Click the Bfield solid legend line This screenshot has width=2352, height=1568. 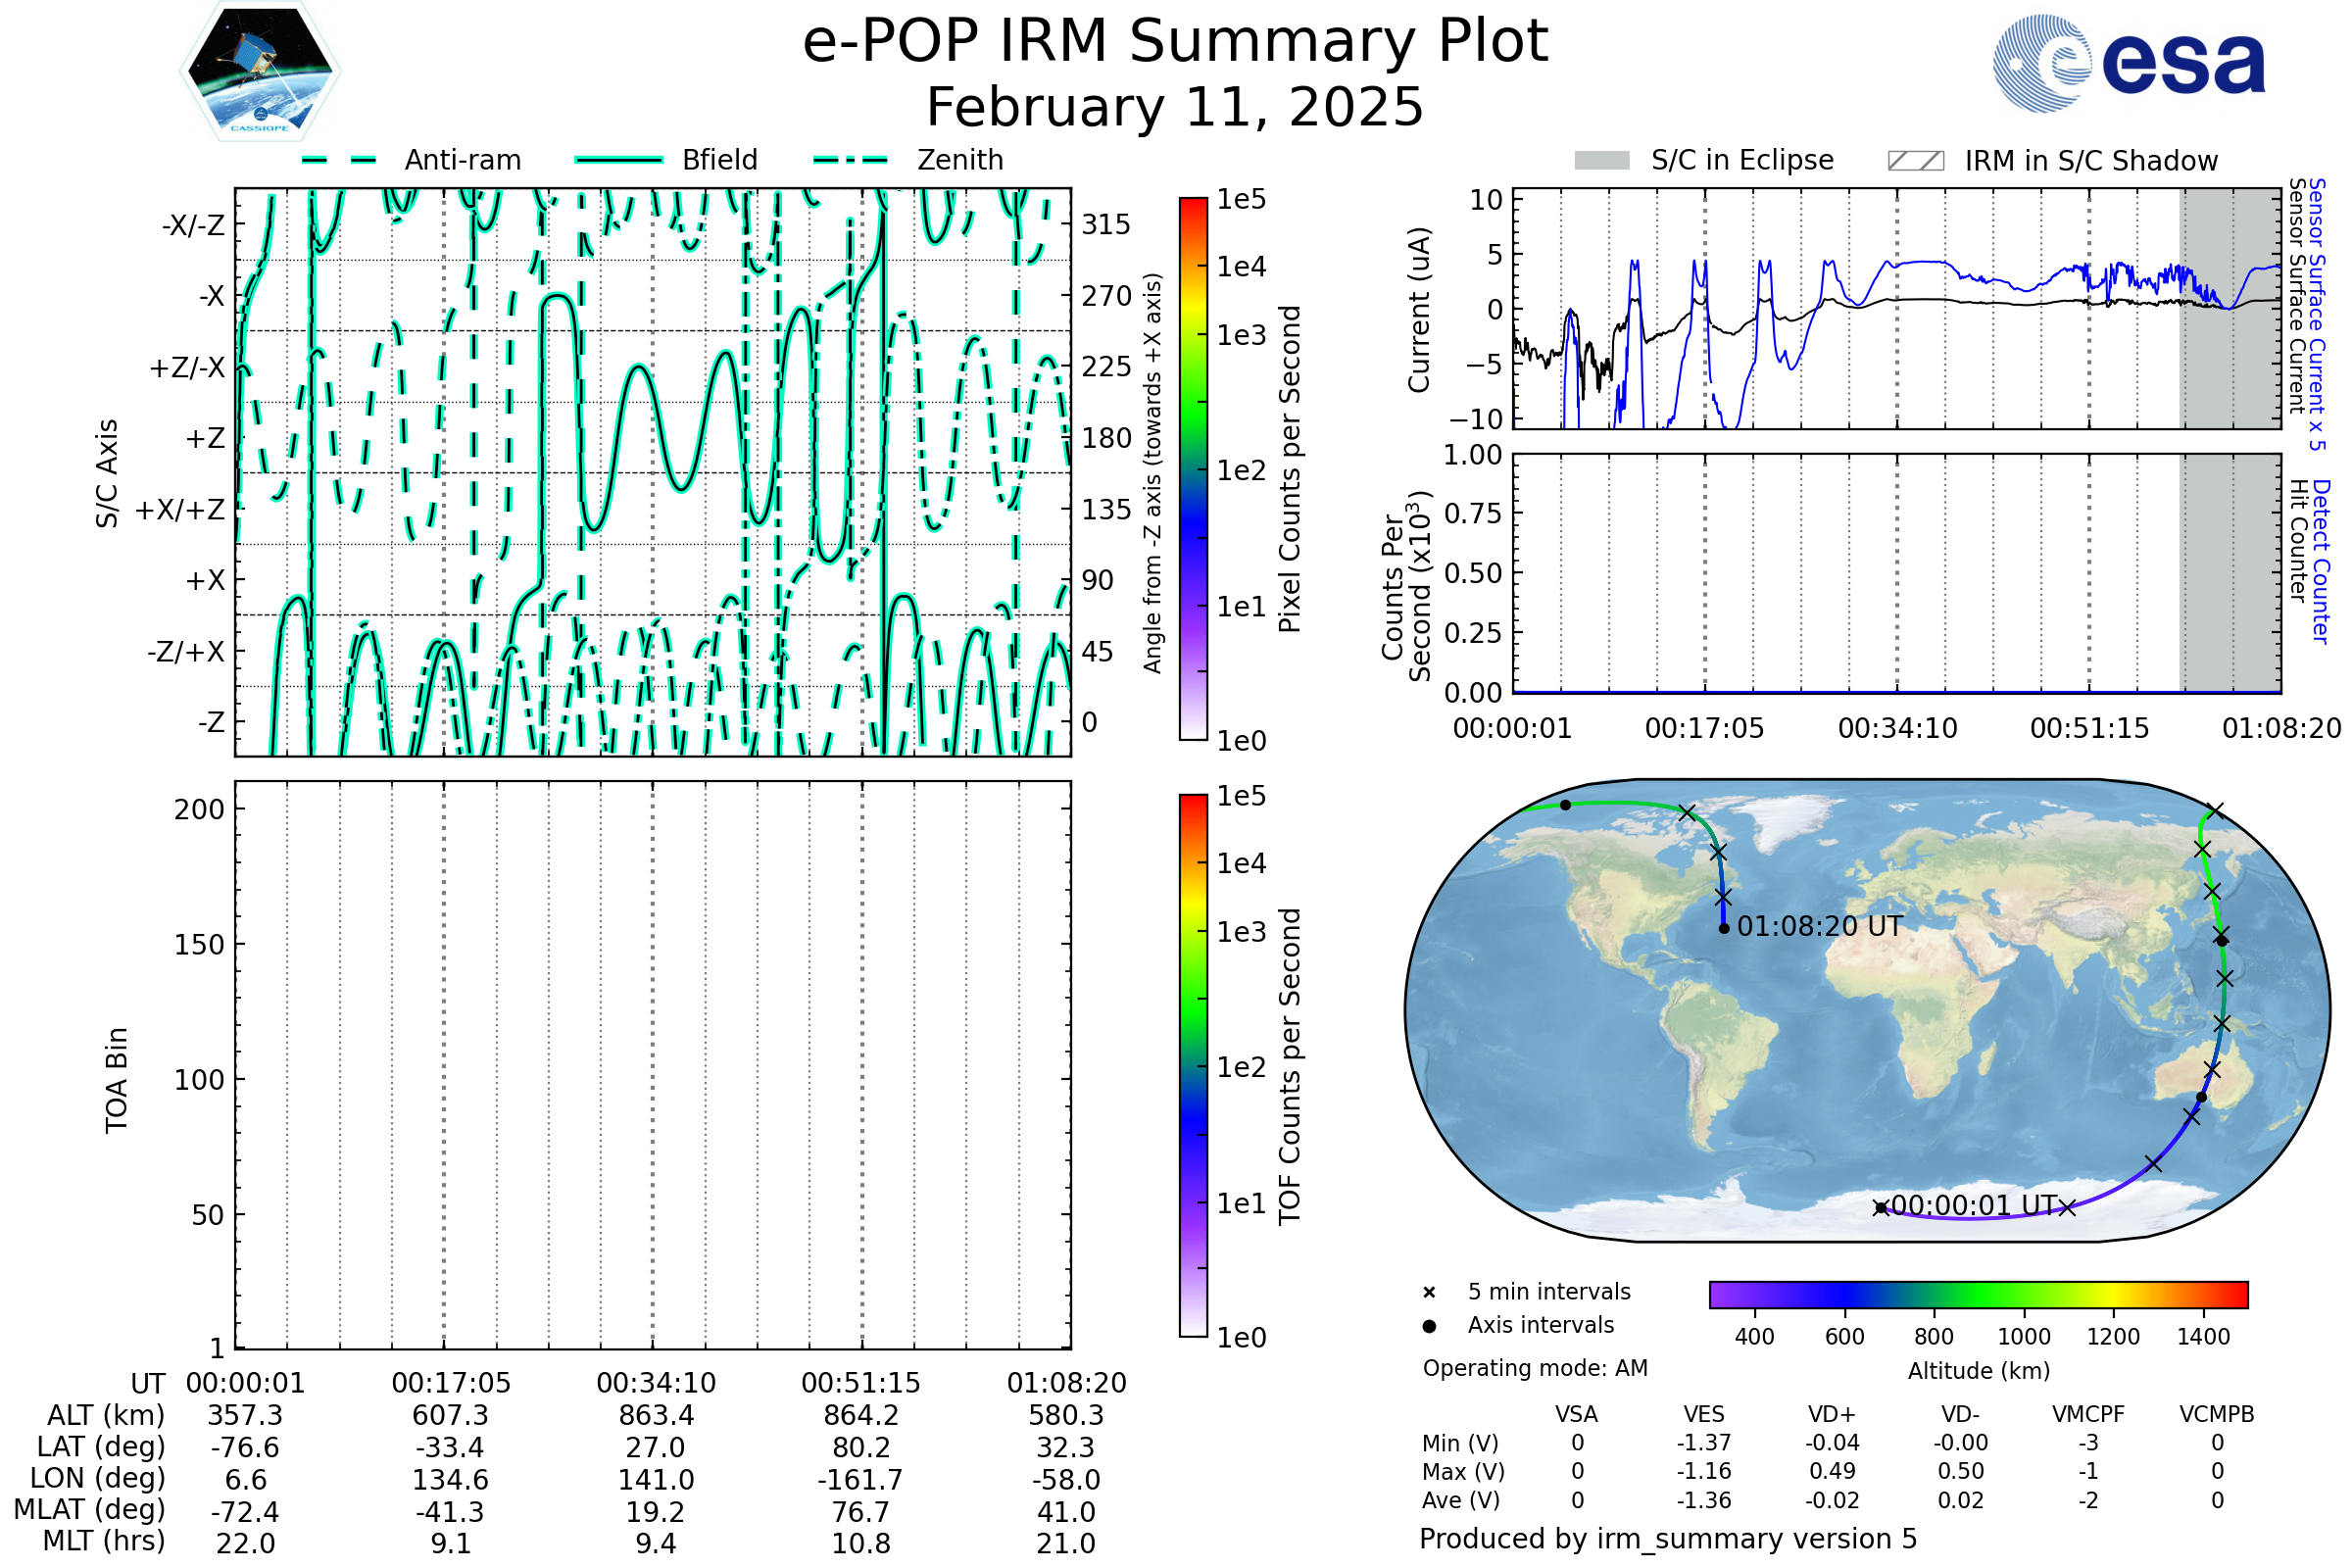(x=618, y=161)
